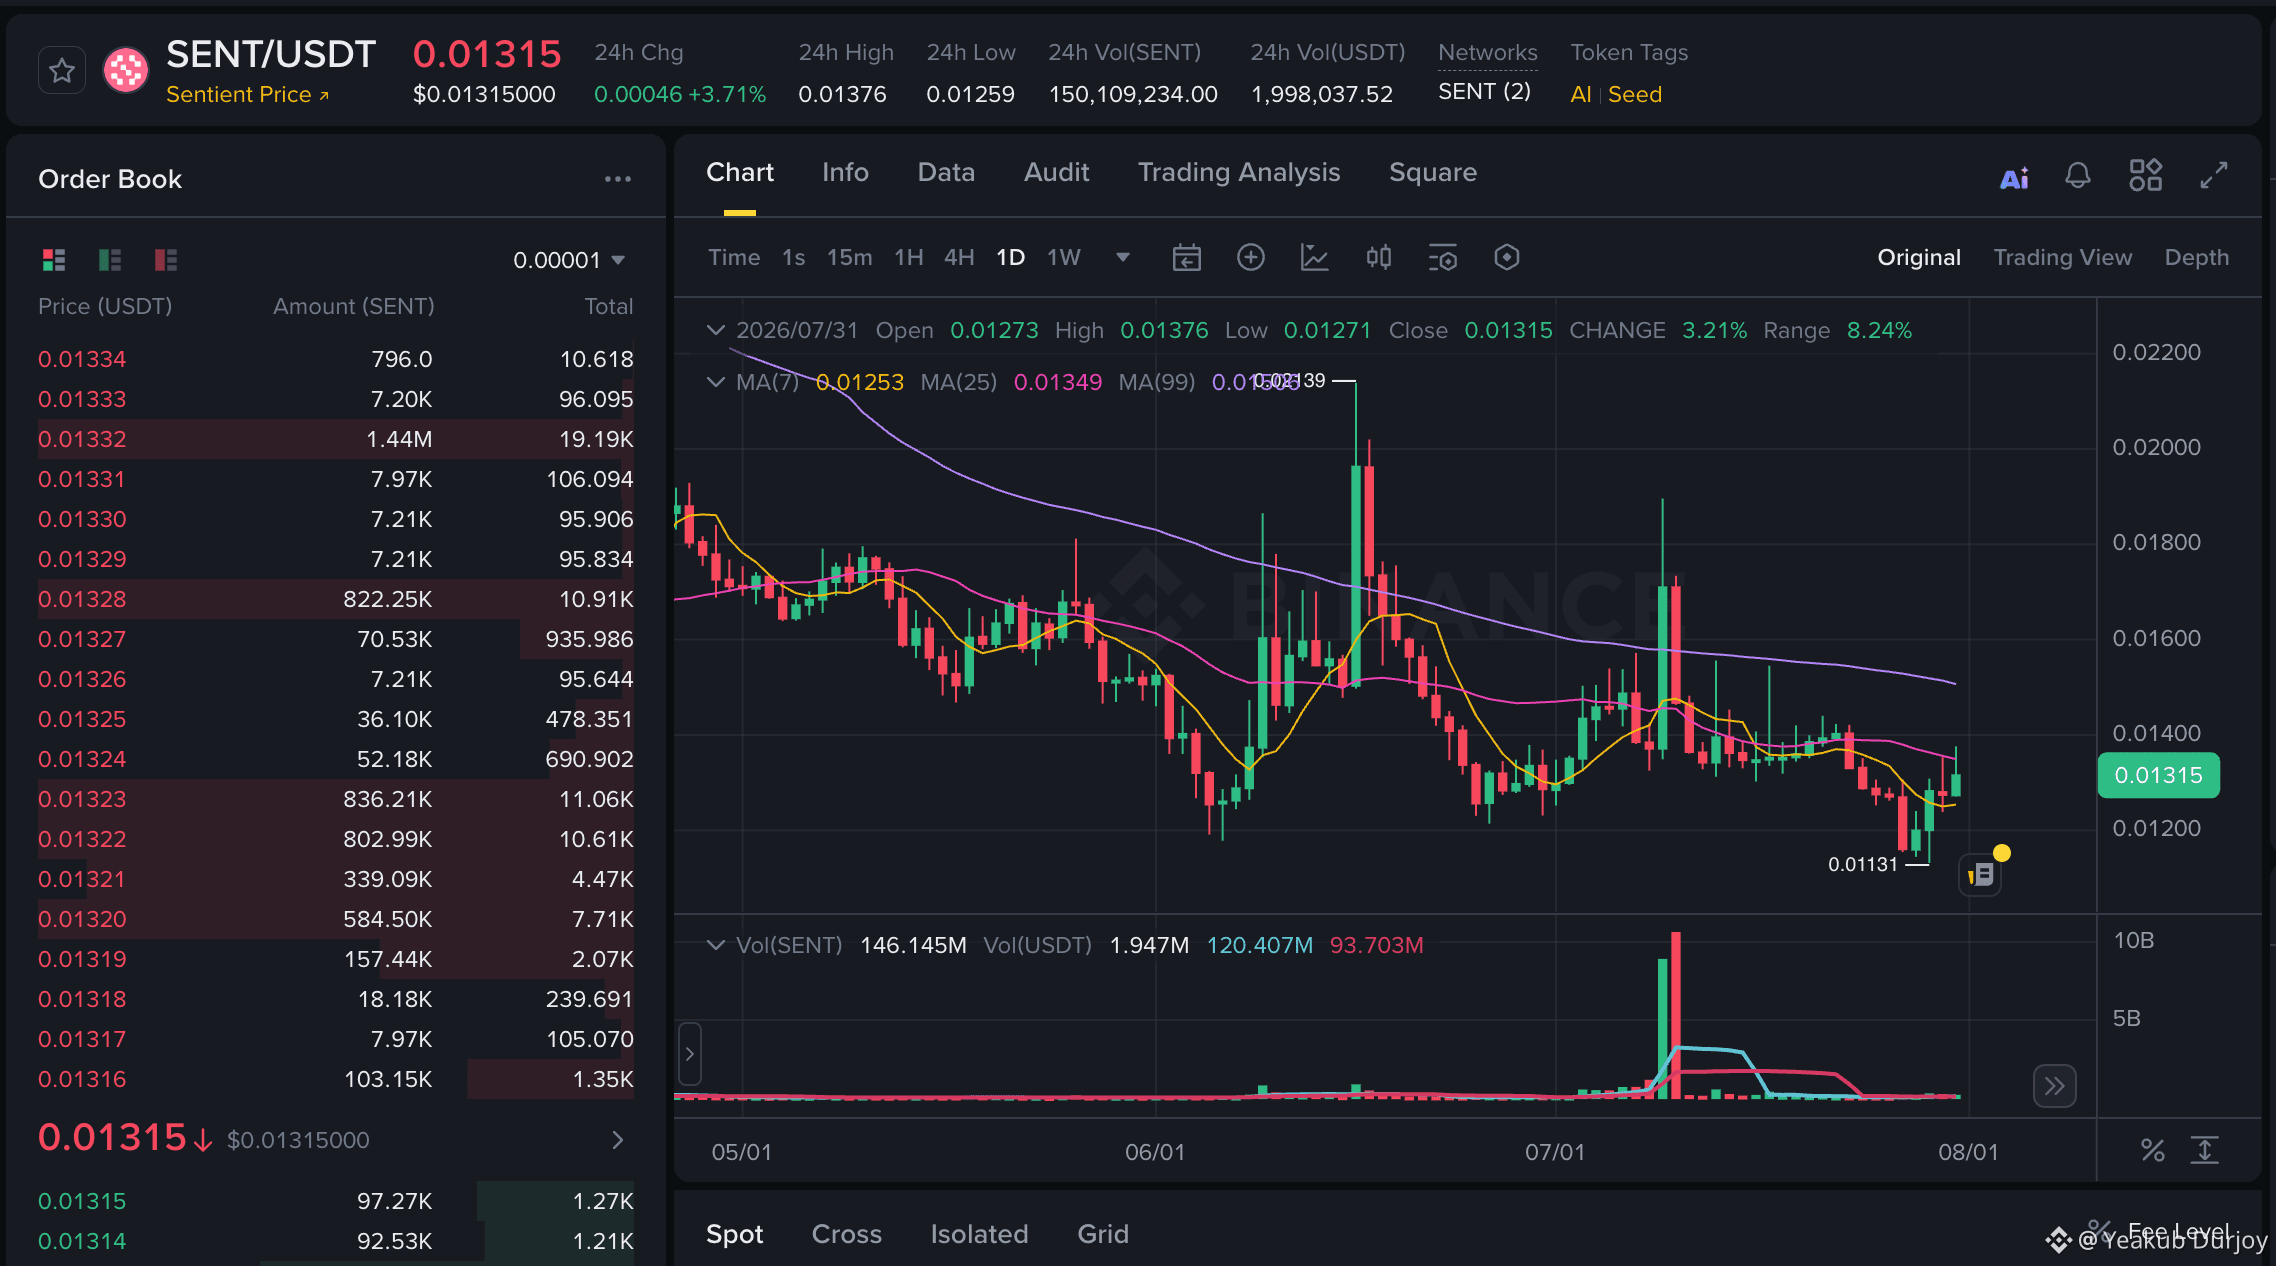The height and width of the screenshot is (1266, 2276).
Task: Click the SENT token logo icon
Action: click(x=126, y=71)
